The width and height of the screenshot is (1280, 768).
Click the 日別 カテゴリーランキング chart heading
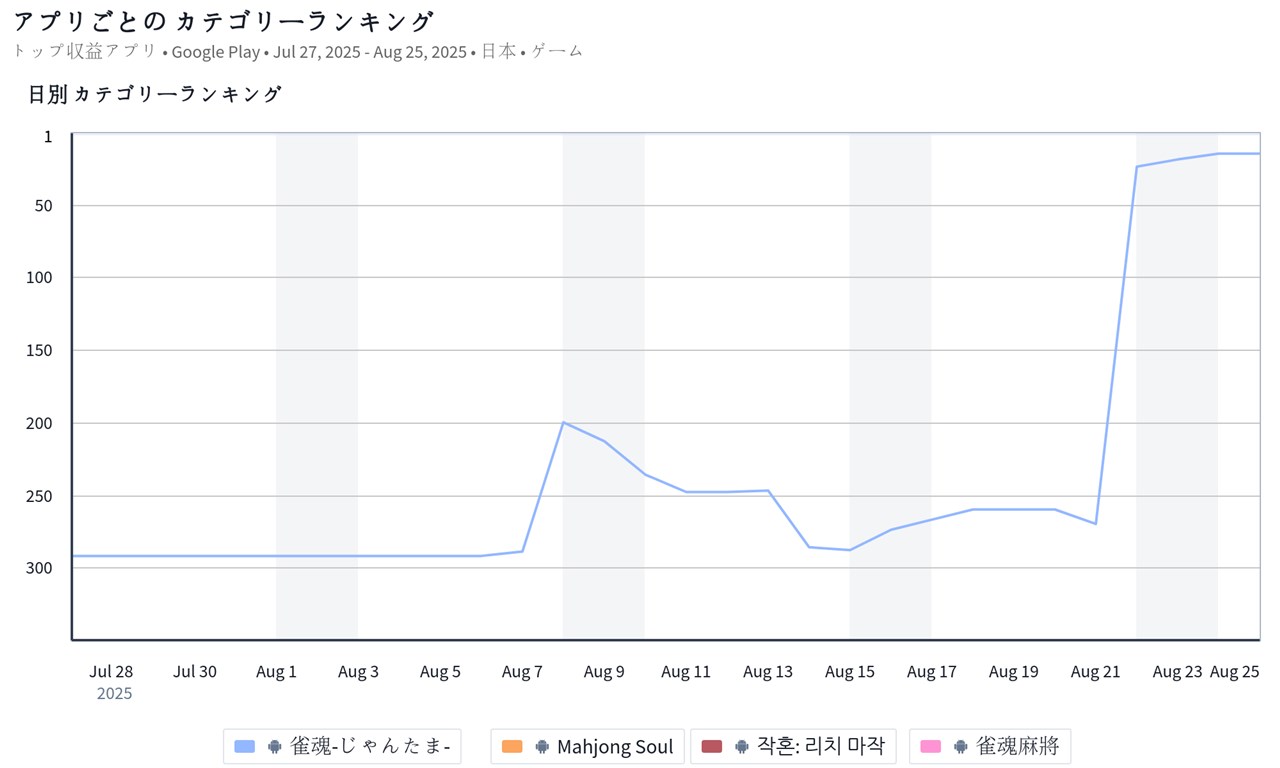(x=155, y=95)
